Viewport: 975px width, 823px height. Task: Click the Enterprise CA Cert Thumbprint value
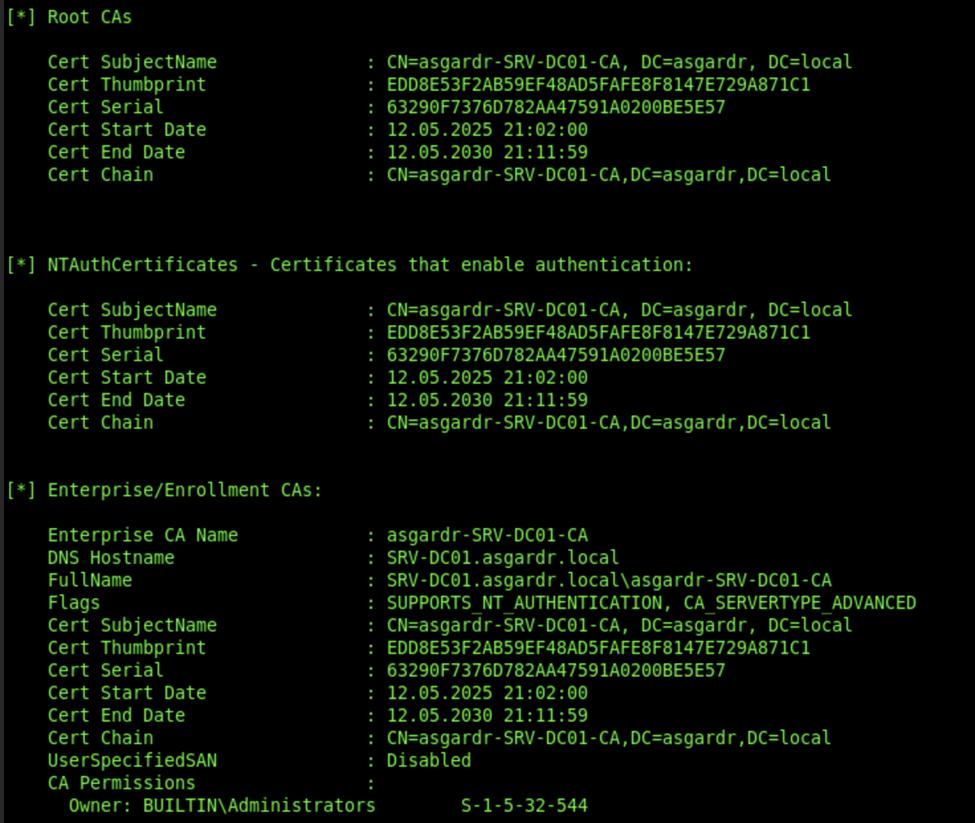[x=598, y=648]
